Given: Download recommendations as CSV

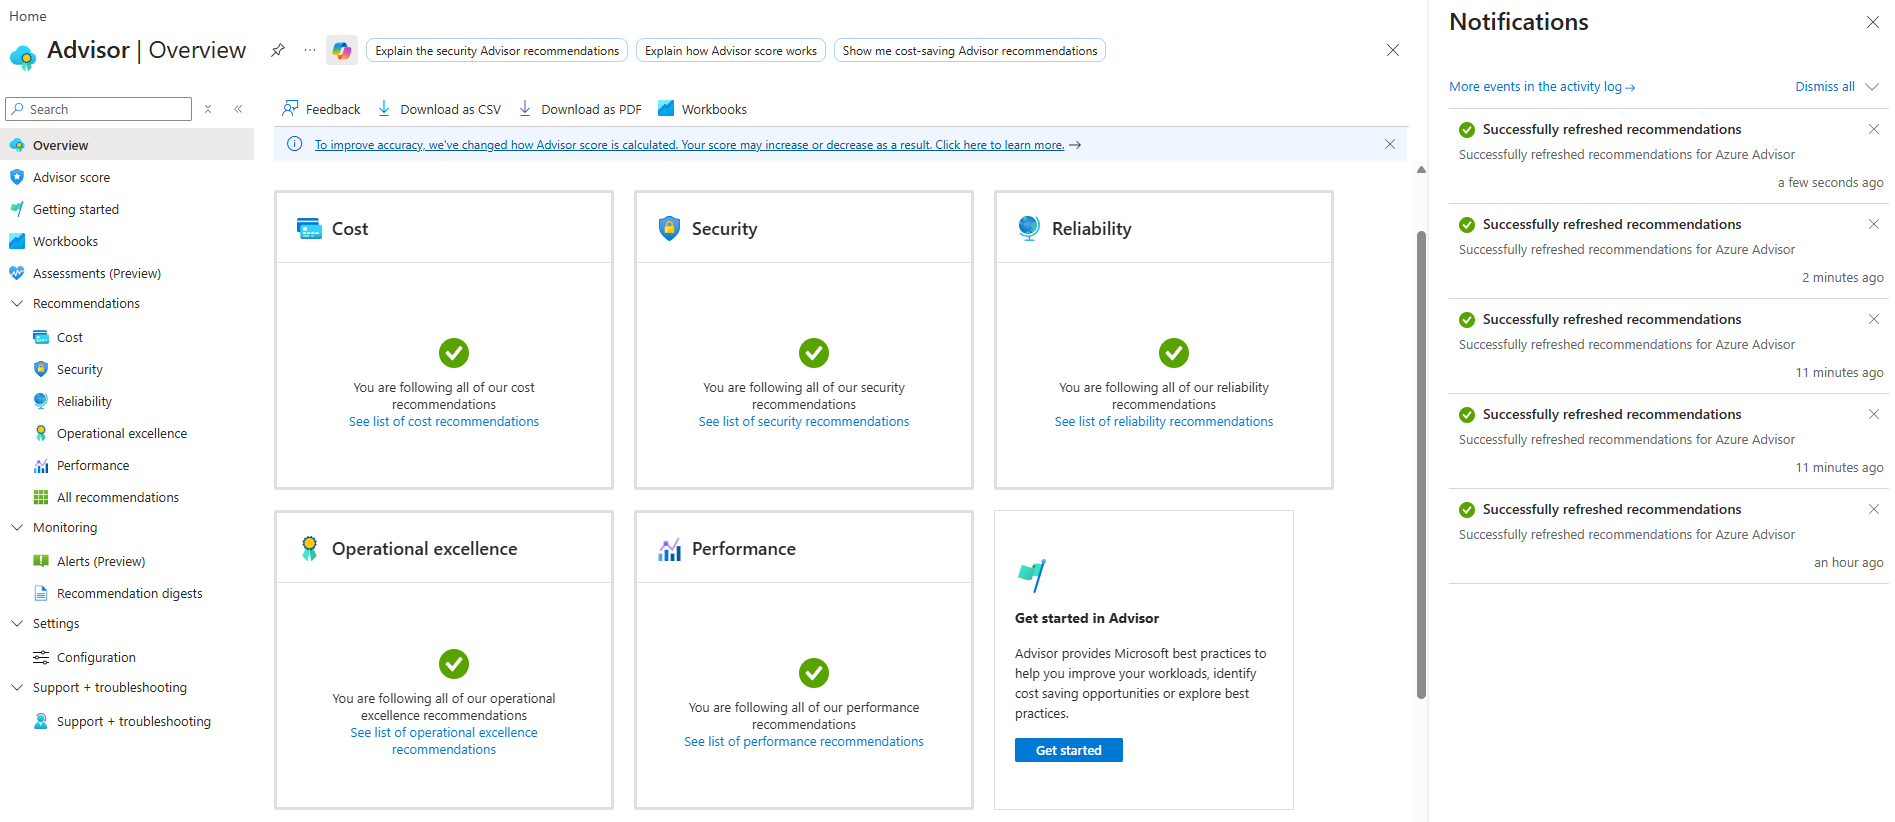Looking at the screenshot, I should pos(439,109).
